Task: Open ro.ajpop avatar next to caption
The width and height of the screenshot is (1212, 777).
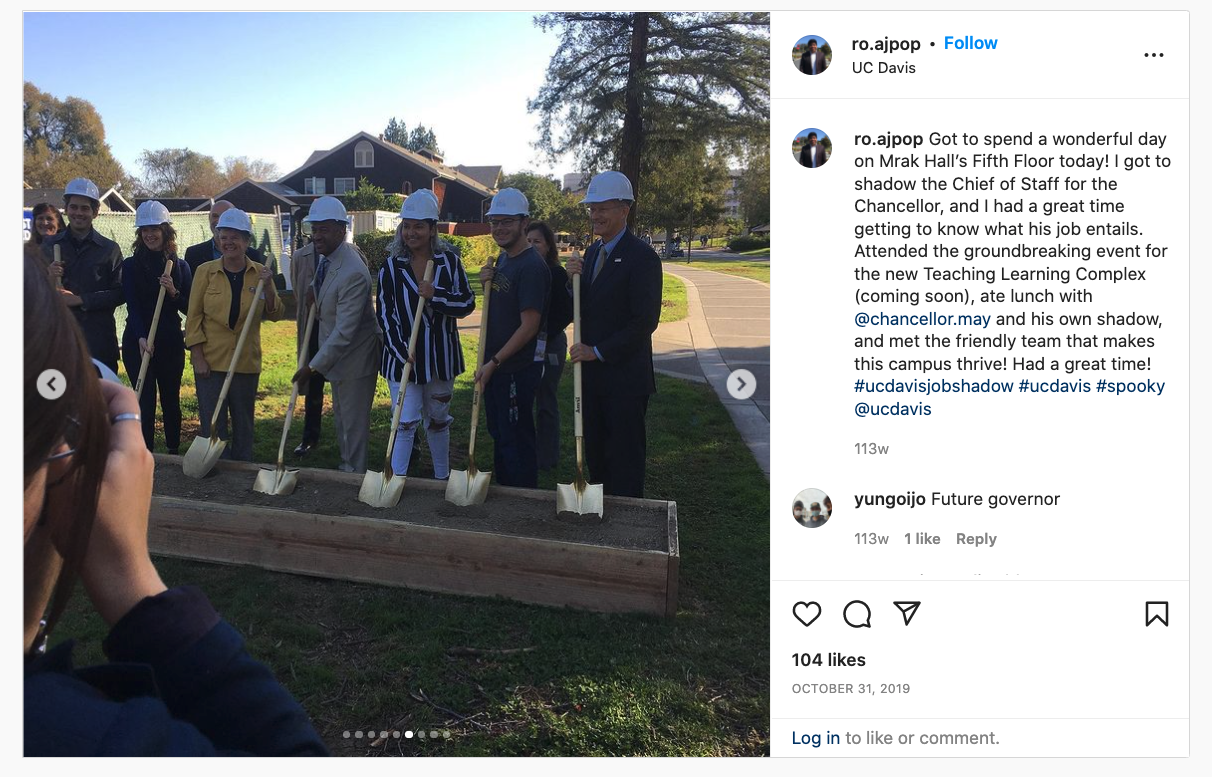Action: click(x=812, y=148)
